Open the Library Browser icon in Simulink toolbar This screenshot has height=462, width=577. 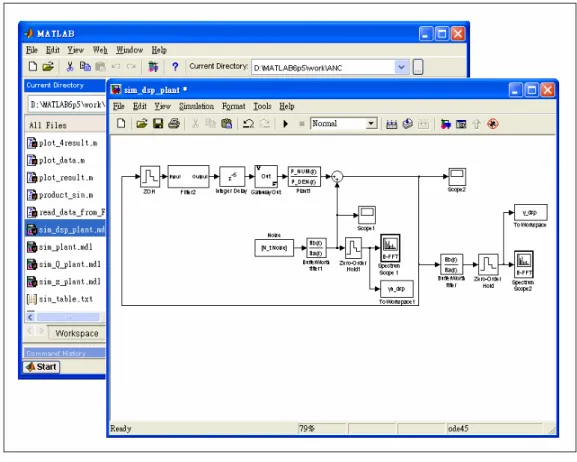446,124
